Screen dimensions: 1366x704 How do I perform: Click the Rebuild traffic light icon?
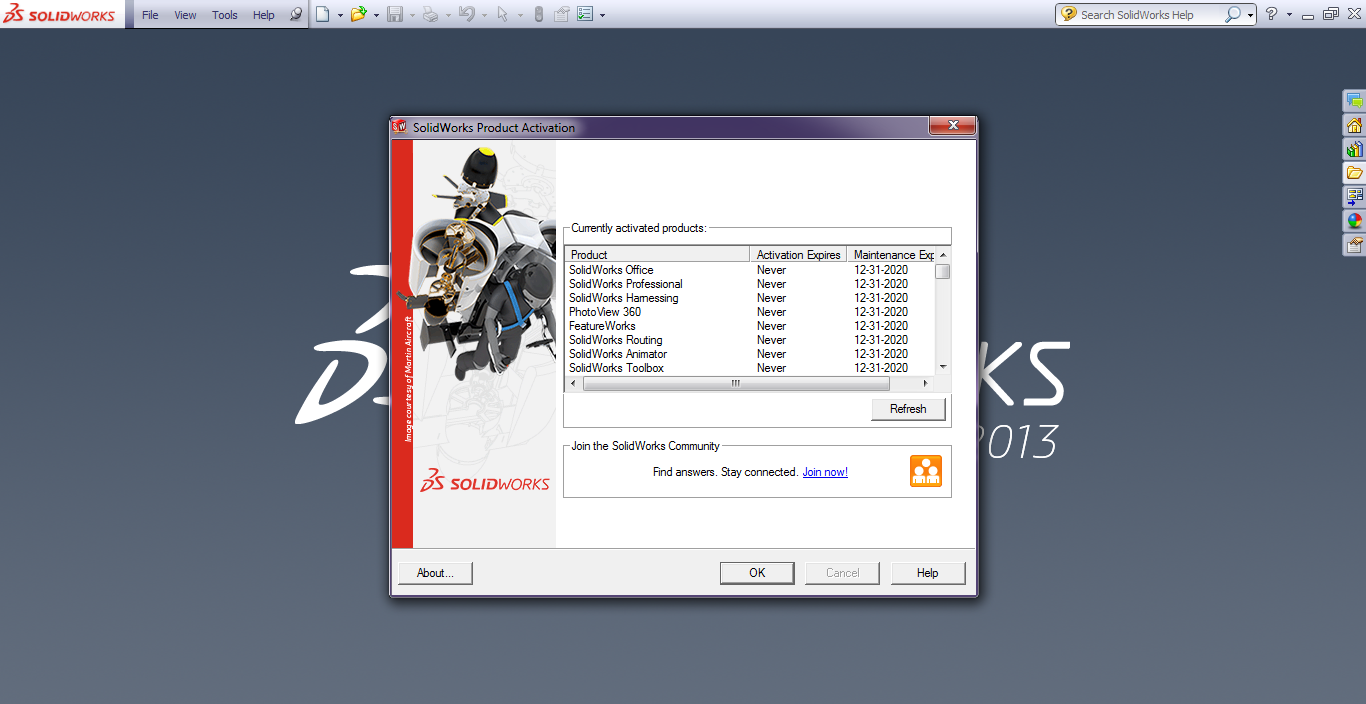(x=538, y=14)
